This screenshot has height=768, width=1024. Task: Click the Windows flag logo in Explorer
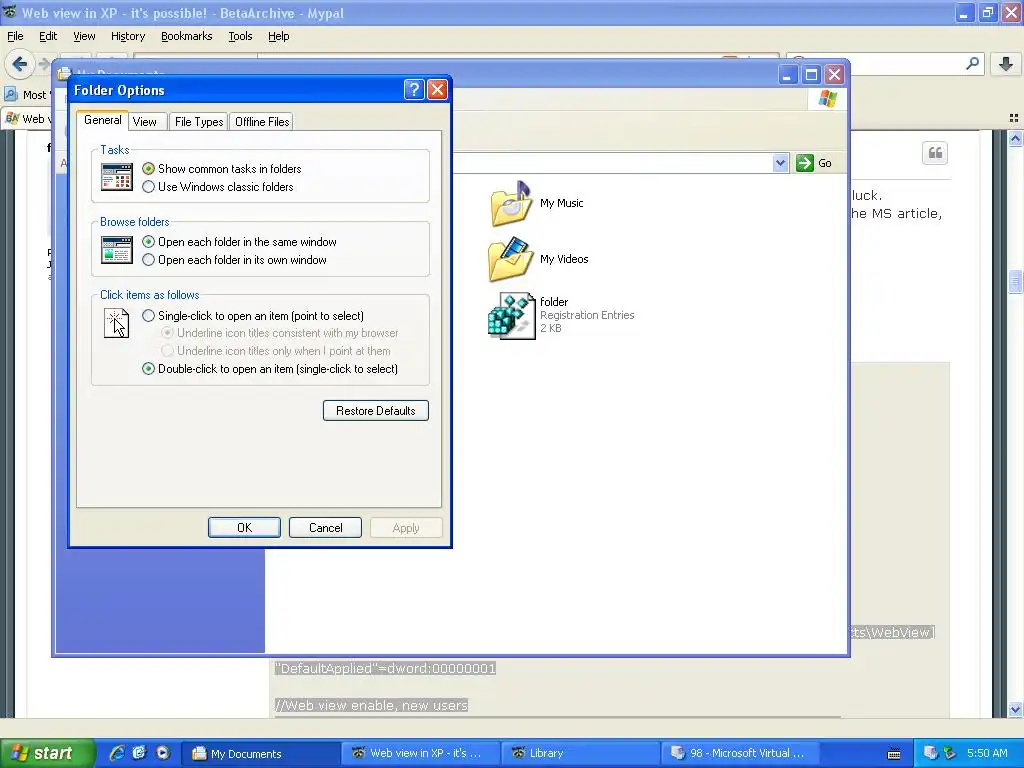[827, 99]
